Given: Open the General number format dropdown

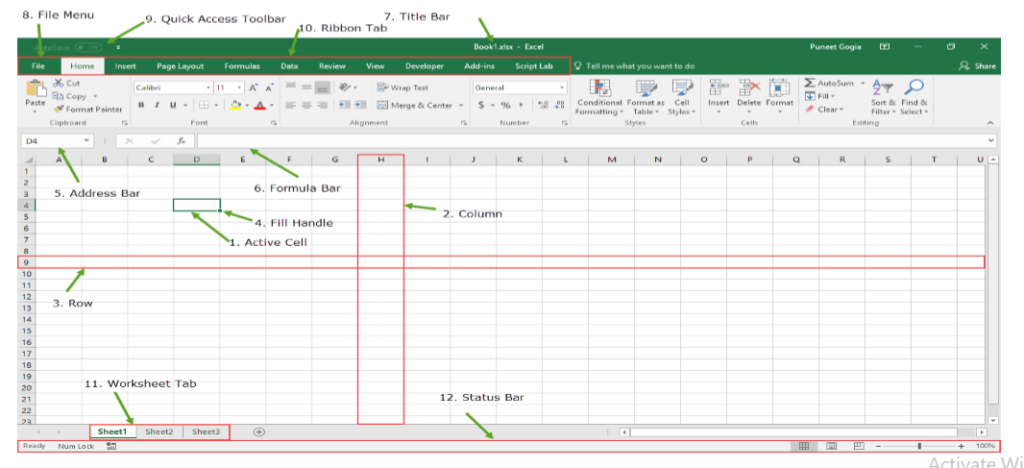Looking at the screenshot, I should click(x=562, y=87).
